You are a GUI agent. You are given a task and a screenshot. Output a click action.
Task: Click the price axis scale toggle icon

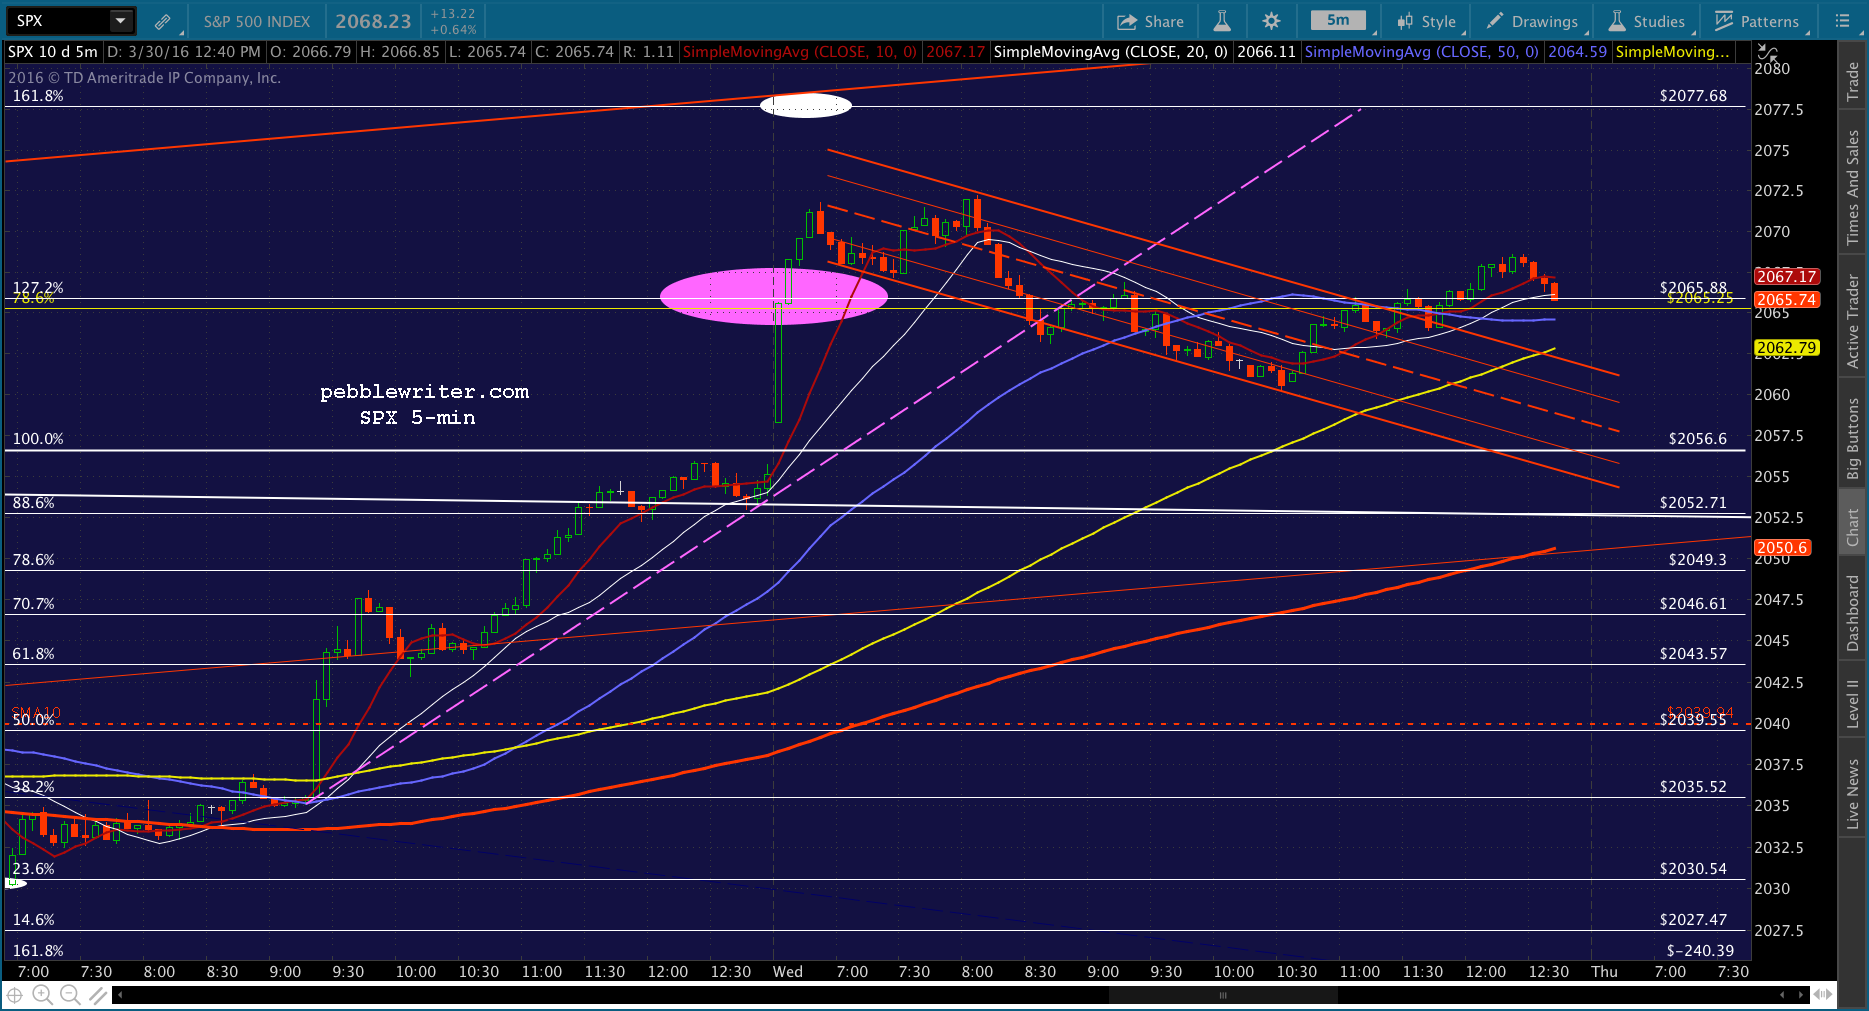[x=1767, y=53]
